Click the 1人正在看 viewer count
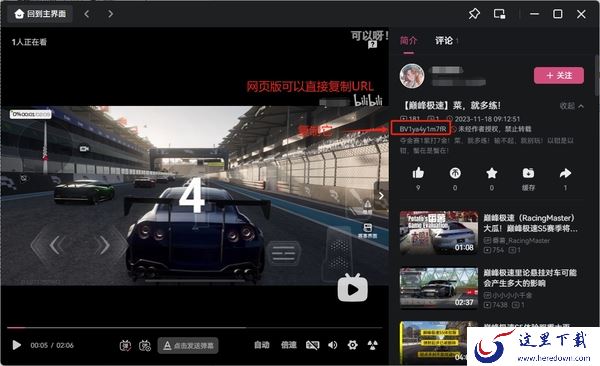The image size is (600, 366). [x=29, y=42]
